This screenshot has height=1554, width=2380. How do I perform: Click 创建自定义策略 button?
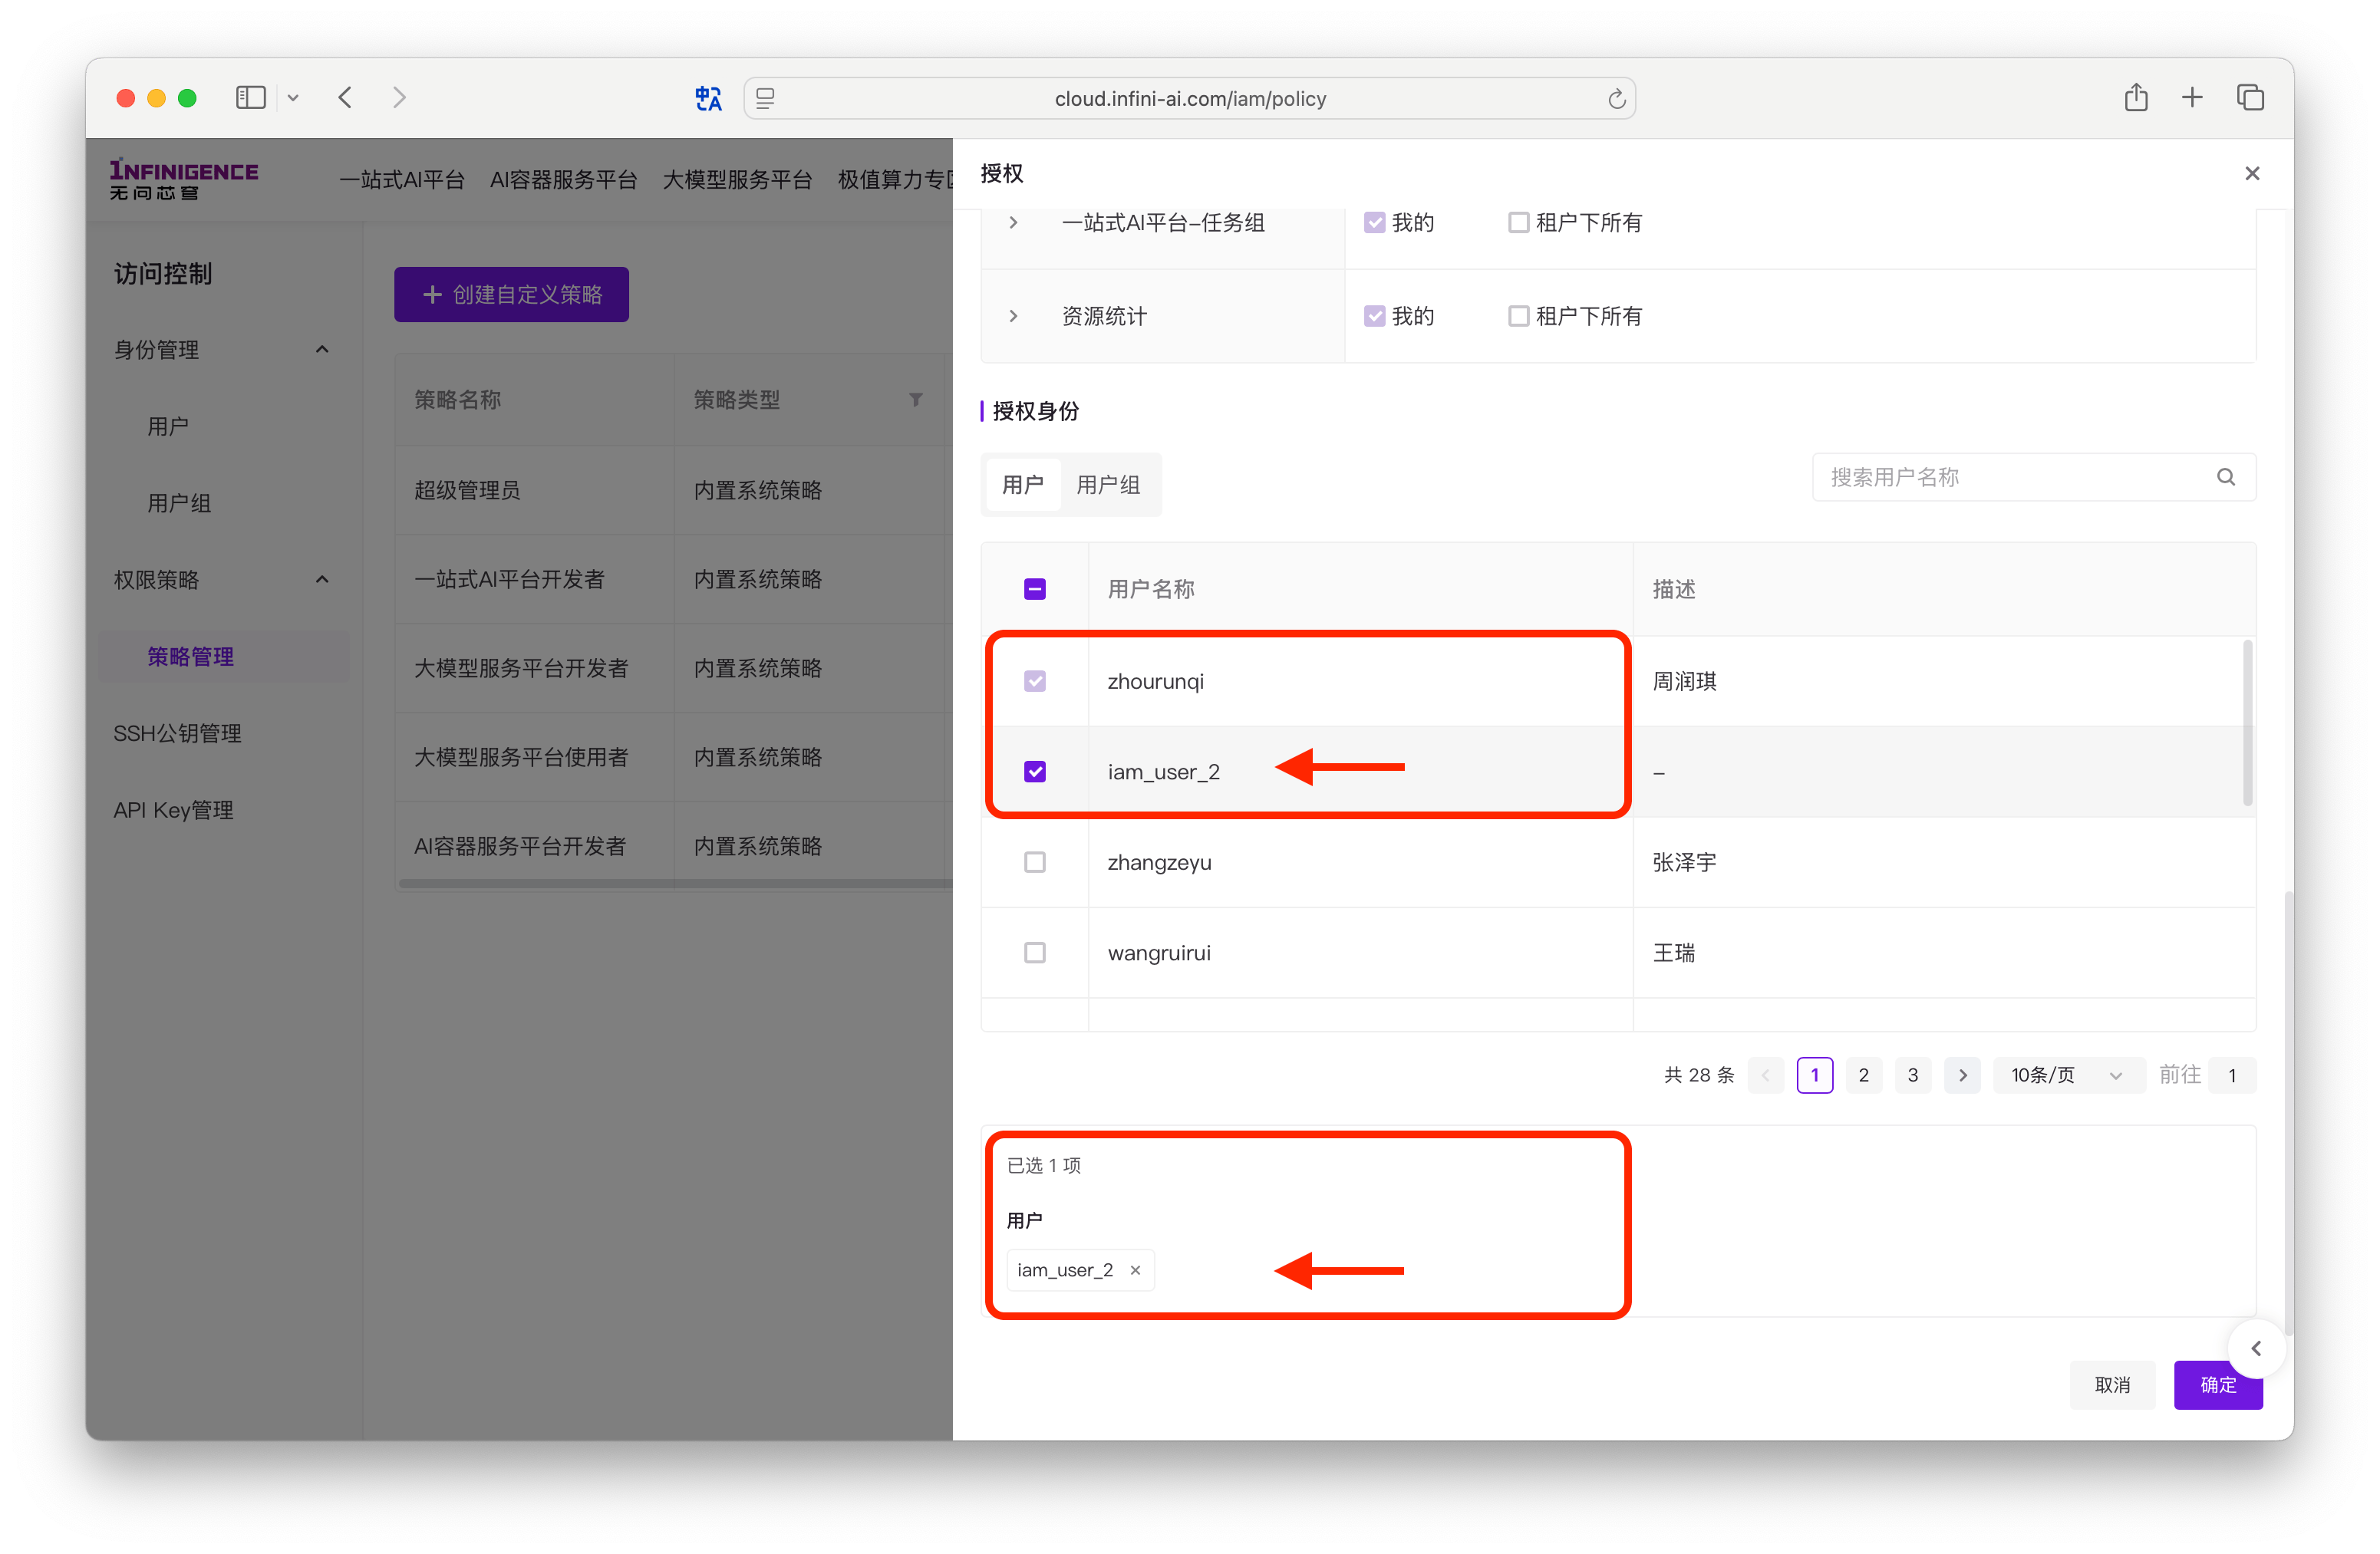click(x=511, y=294)
